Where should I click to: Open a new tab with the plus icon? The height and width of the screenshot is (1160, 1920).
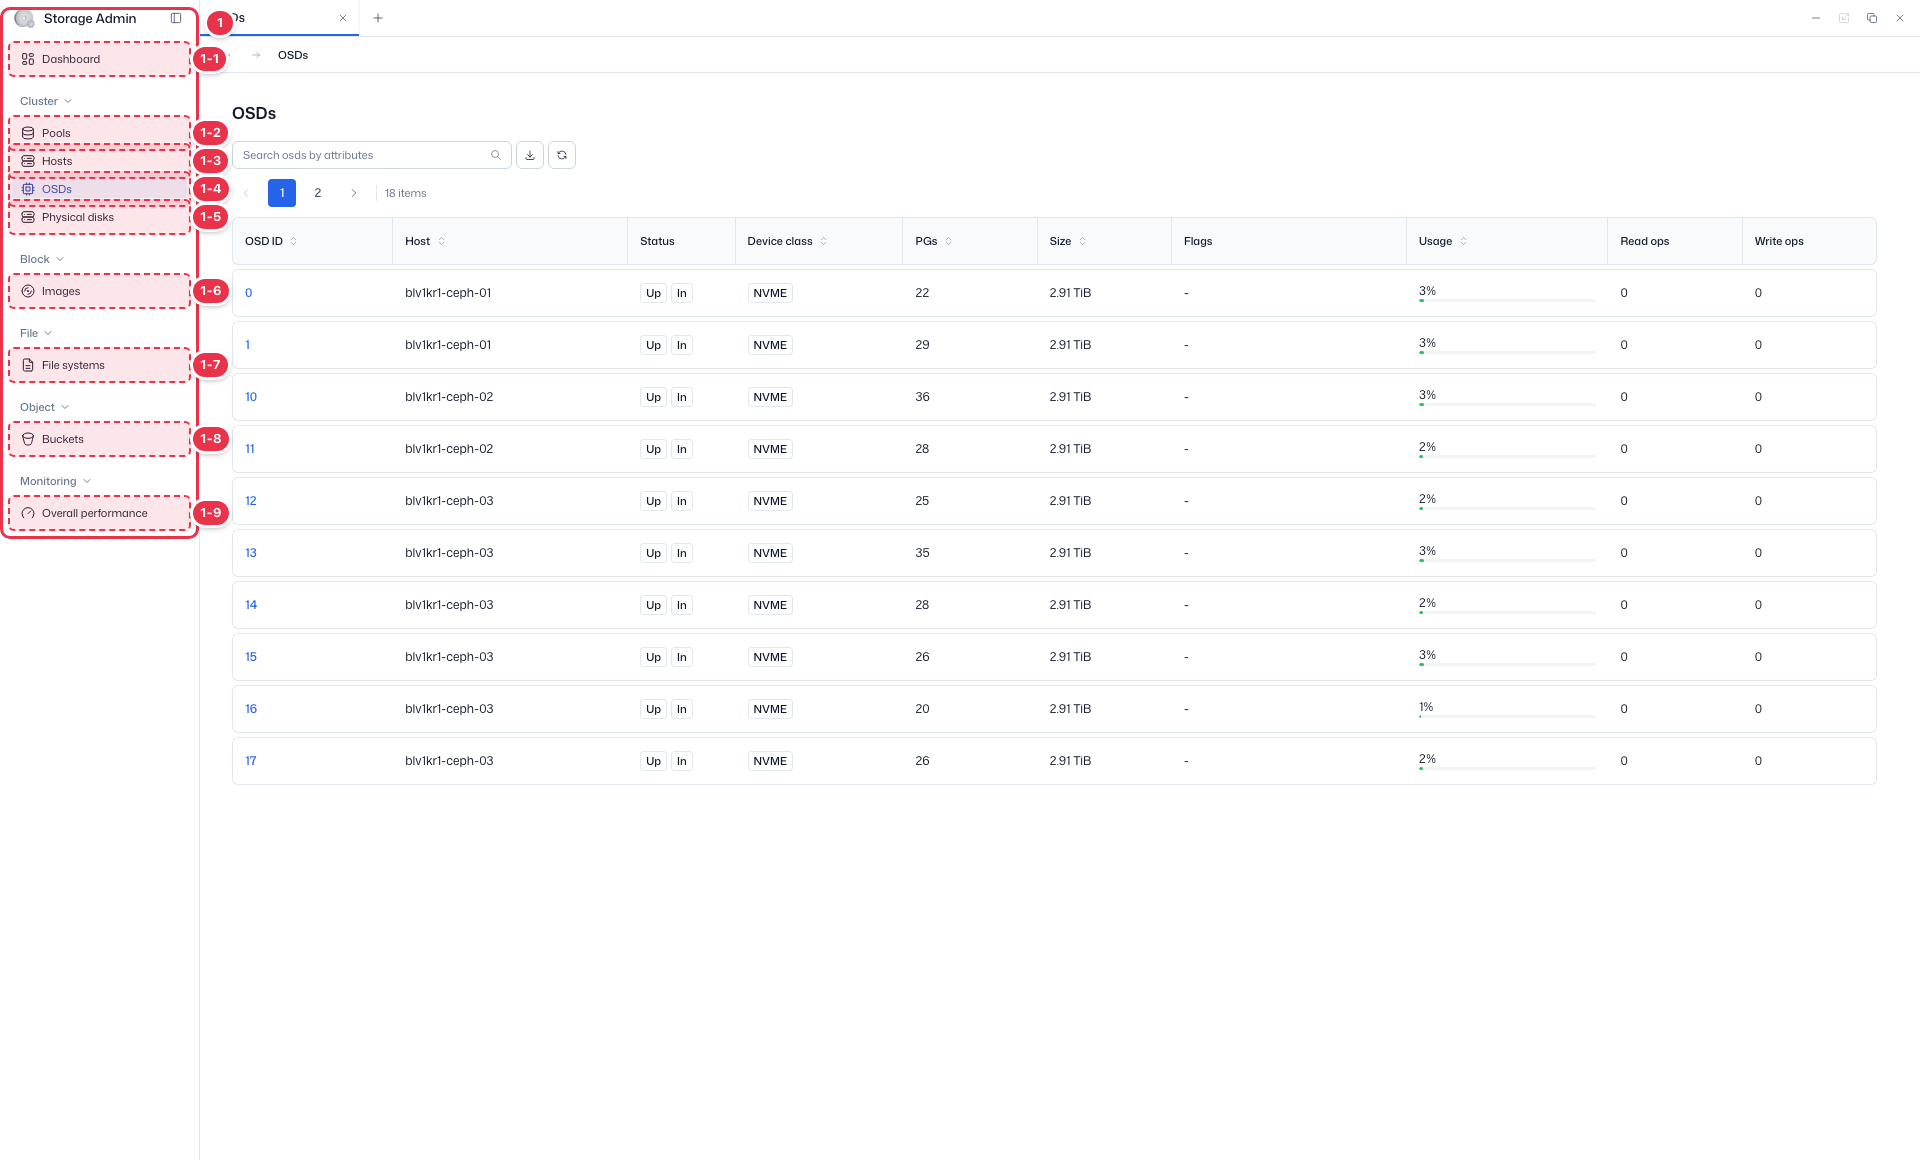point(378,18)
